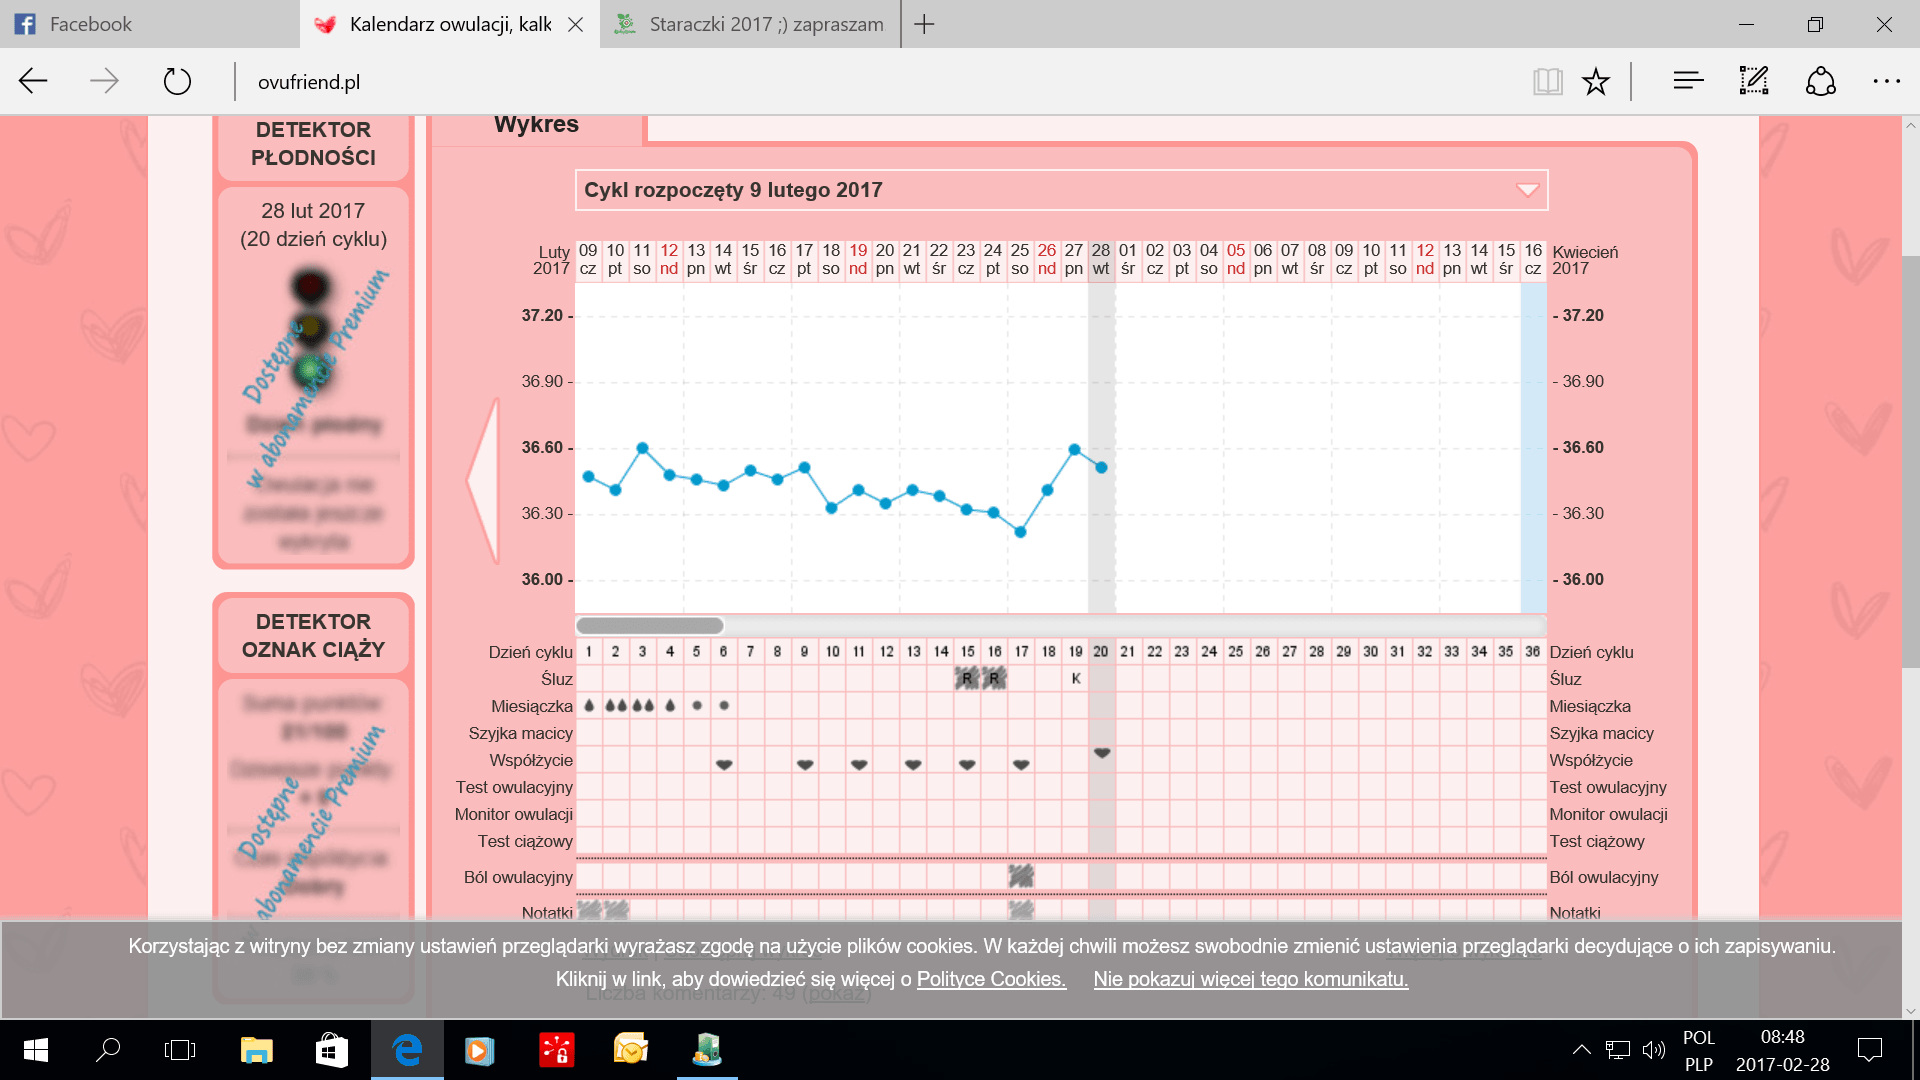The image size is (1920, 1080).
Task: Open Make a Web Note icon
Action: click(x=1754, y=81)
